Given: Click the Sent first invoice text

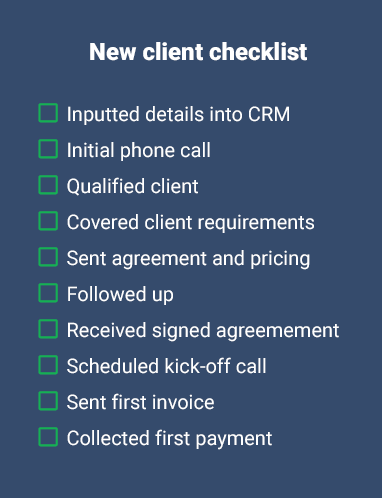Looking at the screenshot, I should point(140,402).
